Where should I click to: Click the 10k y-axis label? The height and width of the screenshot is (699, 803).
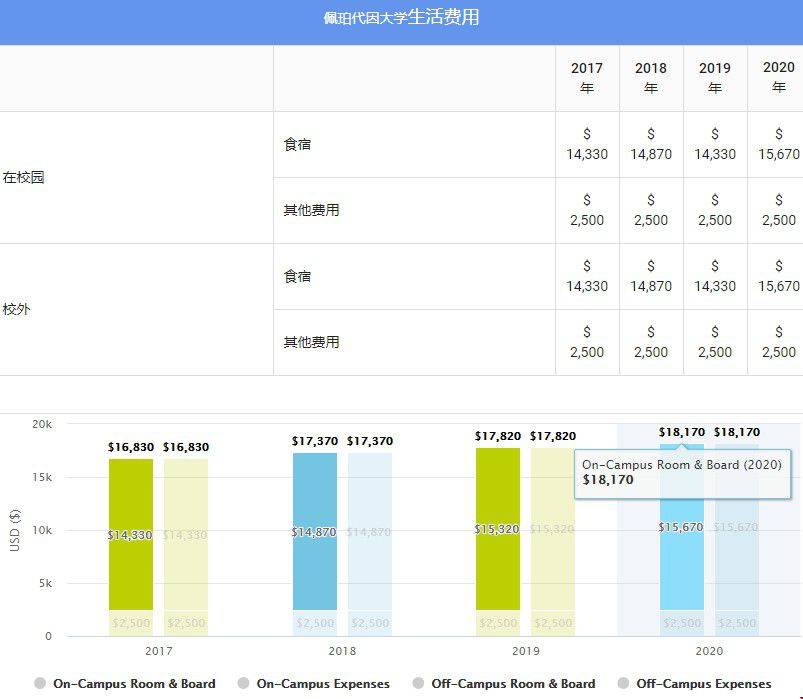[x=42, y=530]
